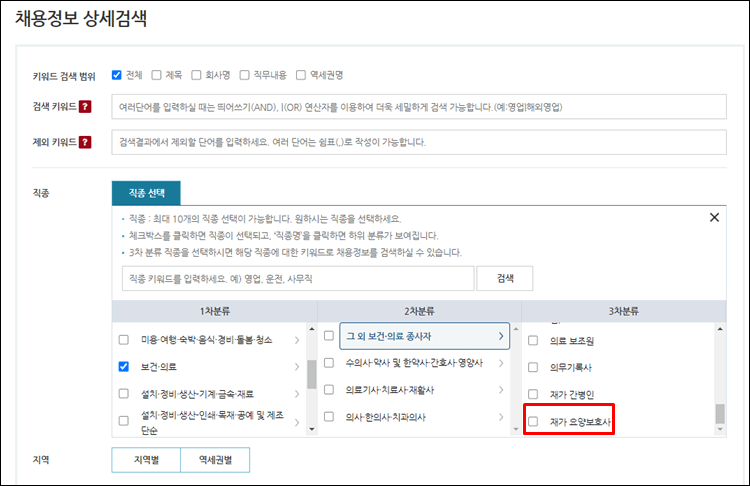Check the 재가 요양보호사 checkbox

point(533,422)
